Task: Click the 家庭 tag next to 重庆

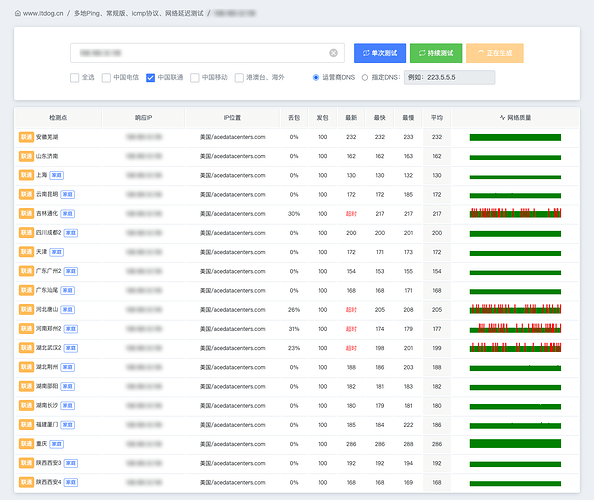Action: click(56, 444)
